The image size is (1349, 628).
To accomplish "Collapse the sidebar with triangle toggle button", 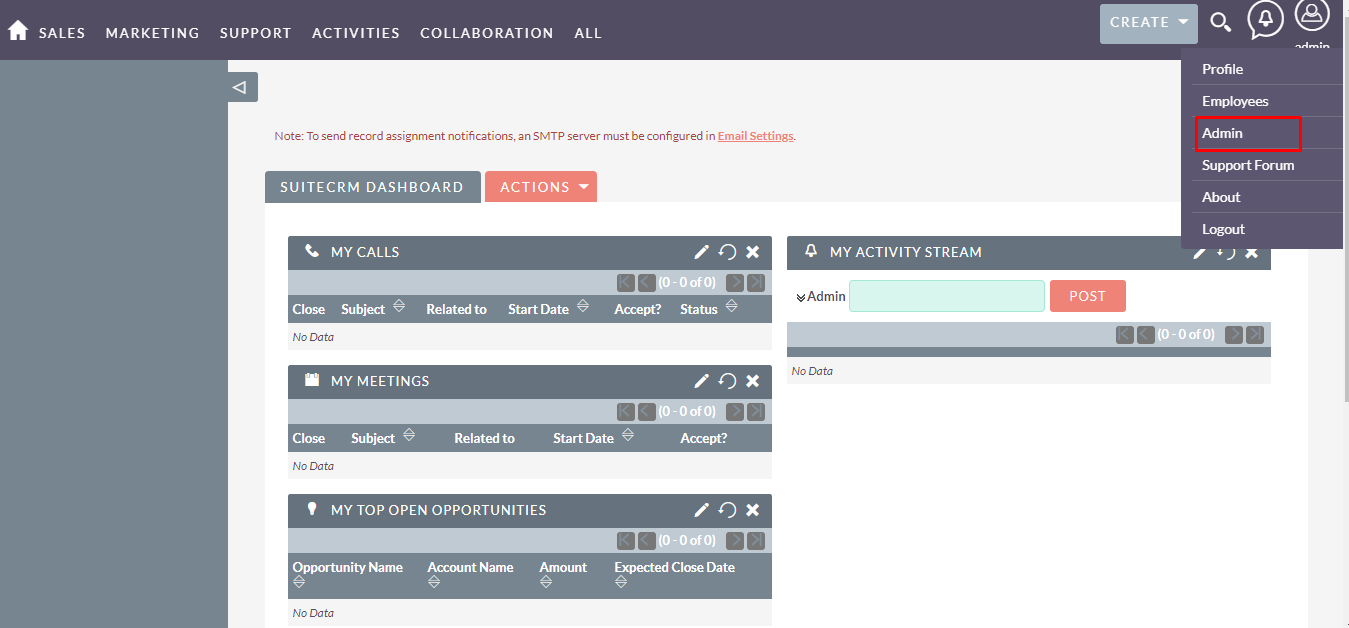I will tap(243, 87).
